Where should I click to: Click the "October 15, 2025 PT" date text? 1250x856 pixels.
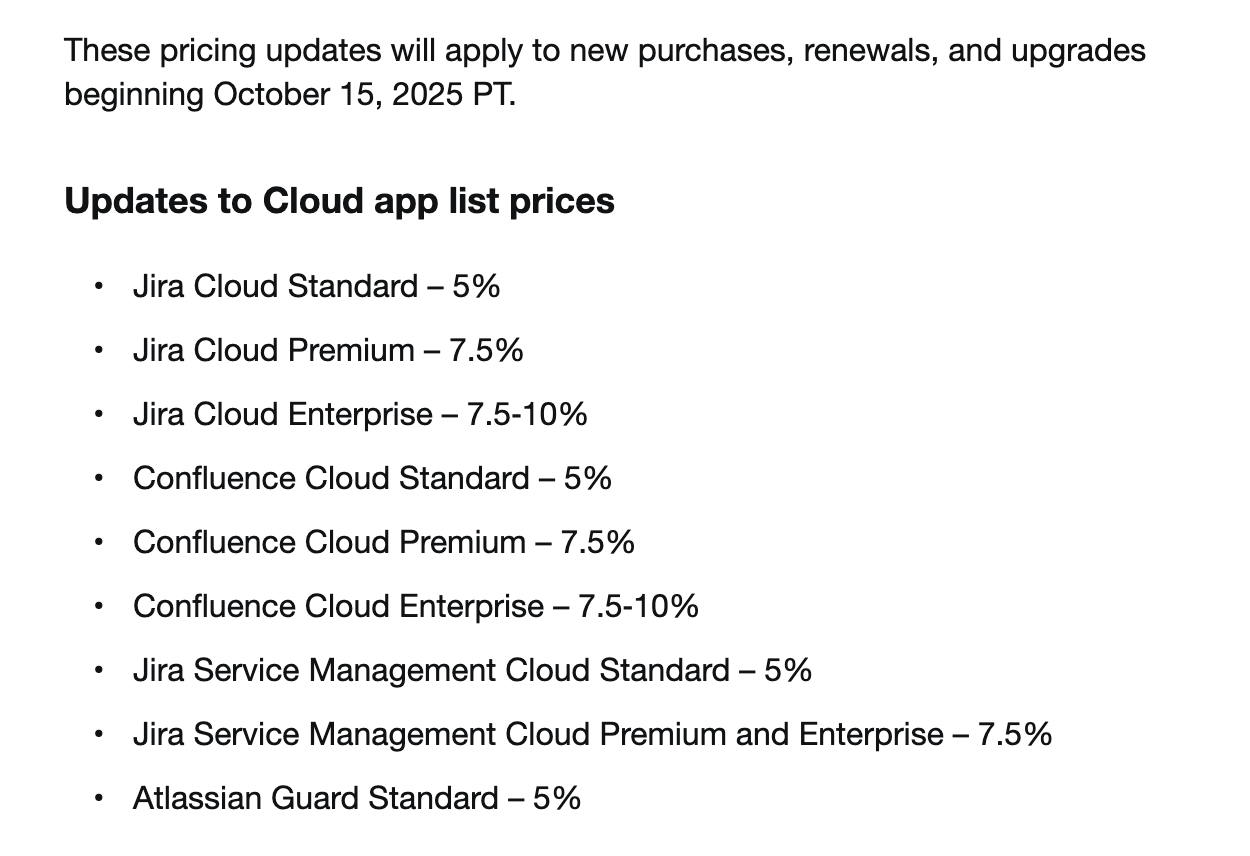coord(364,95)
